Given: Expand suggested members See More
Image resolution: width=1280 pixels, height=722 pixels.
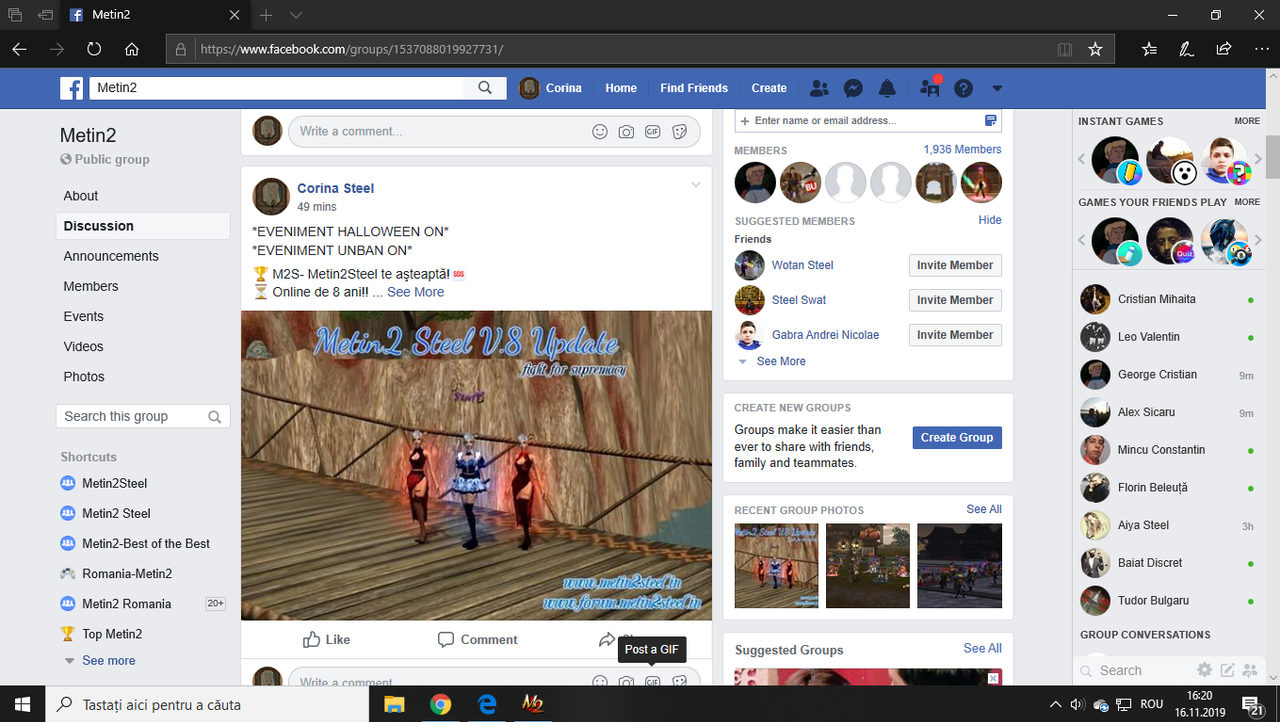Looking at the screenshot, I should click(781, 361).
